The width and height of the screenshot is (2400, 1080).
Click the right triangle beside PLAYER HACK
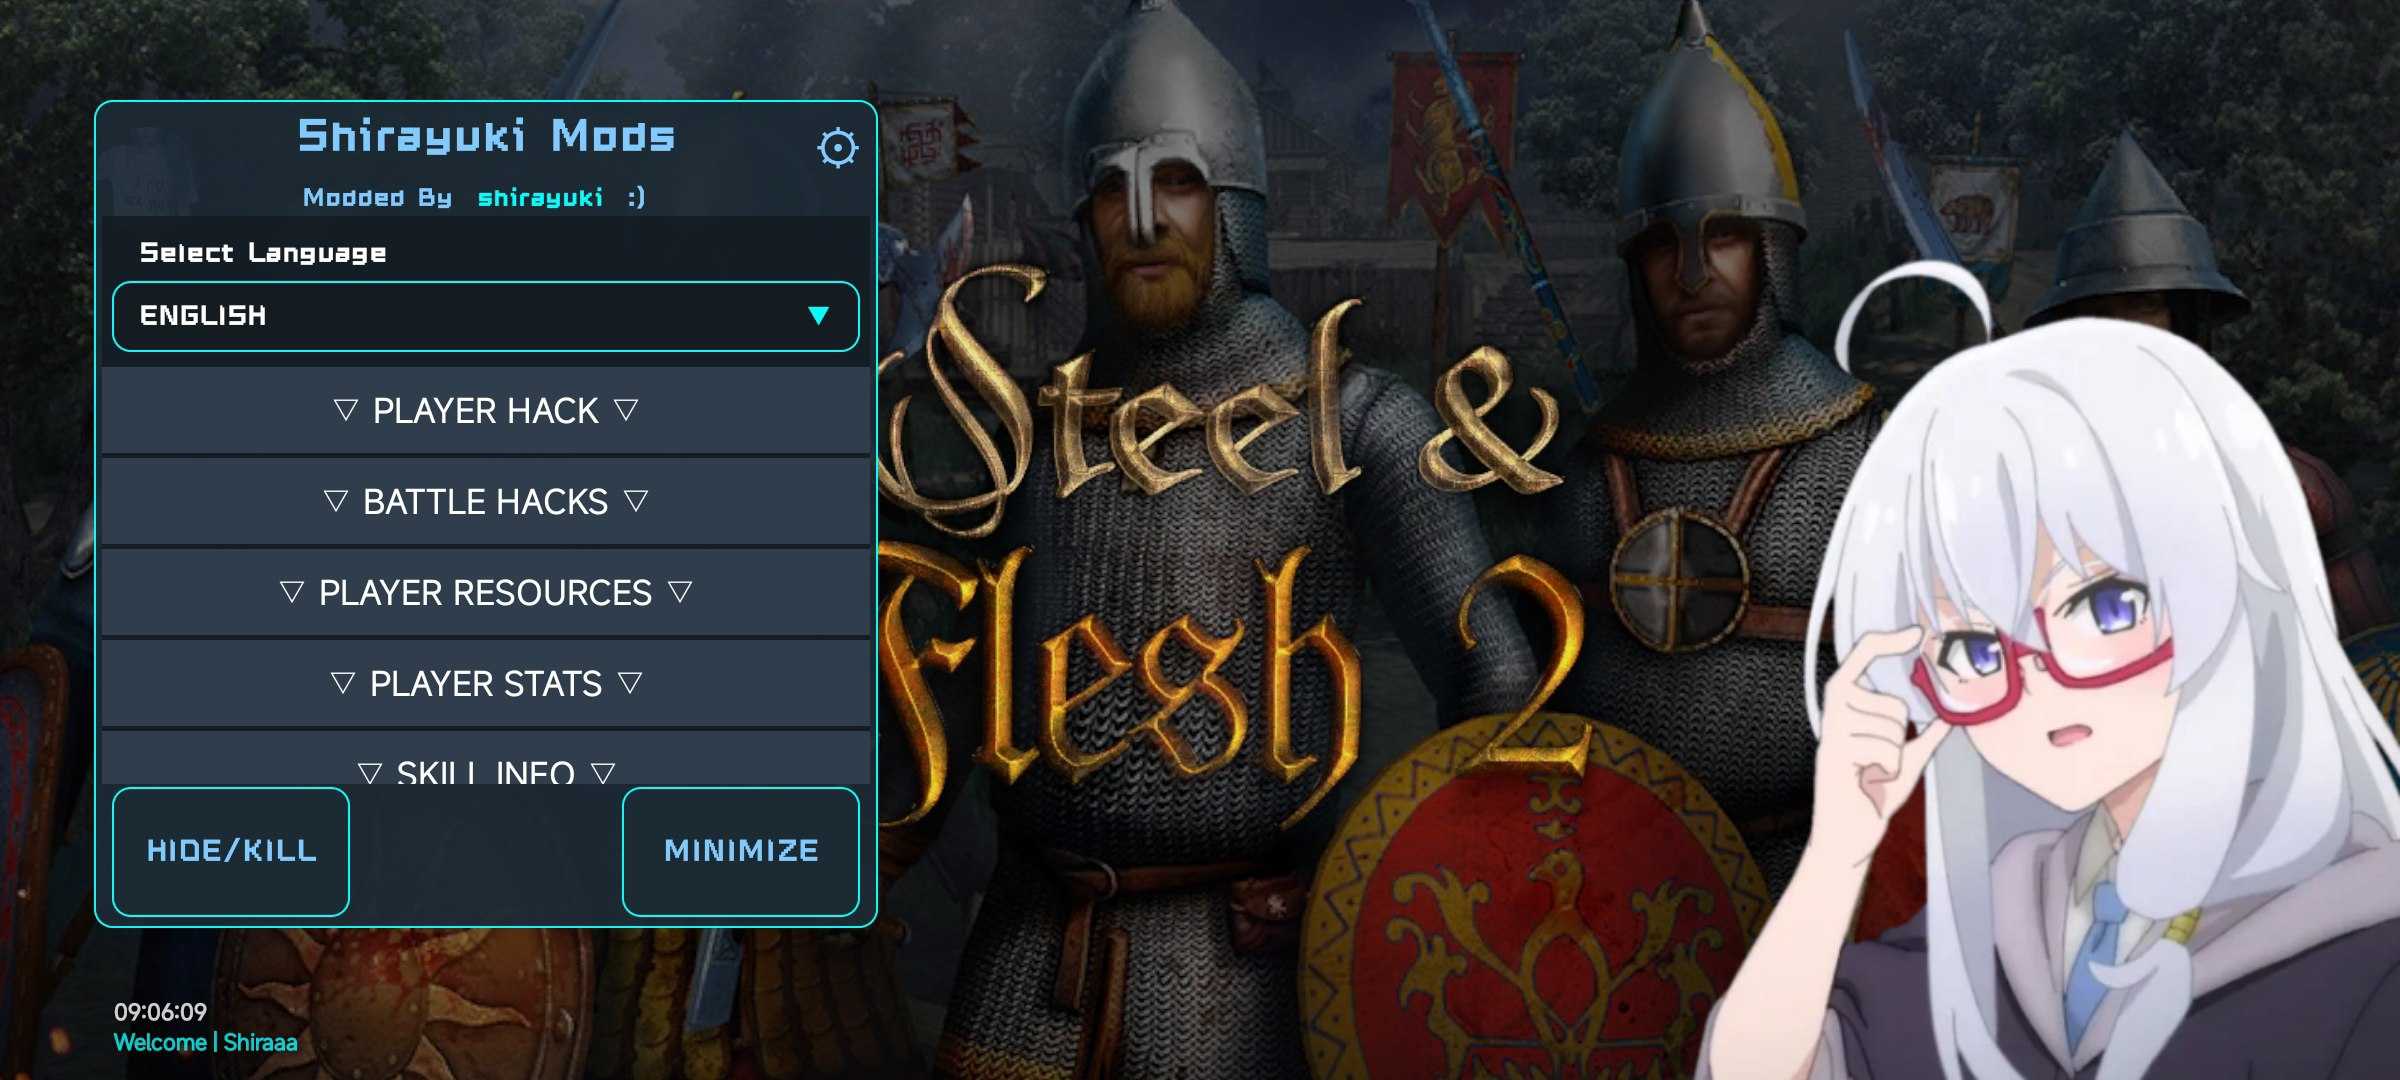pyautogui.click(x=626, y=410)
